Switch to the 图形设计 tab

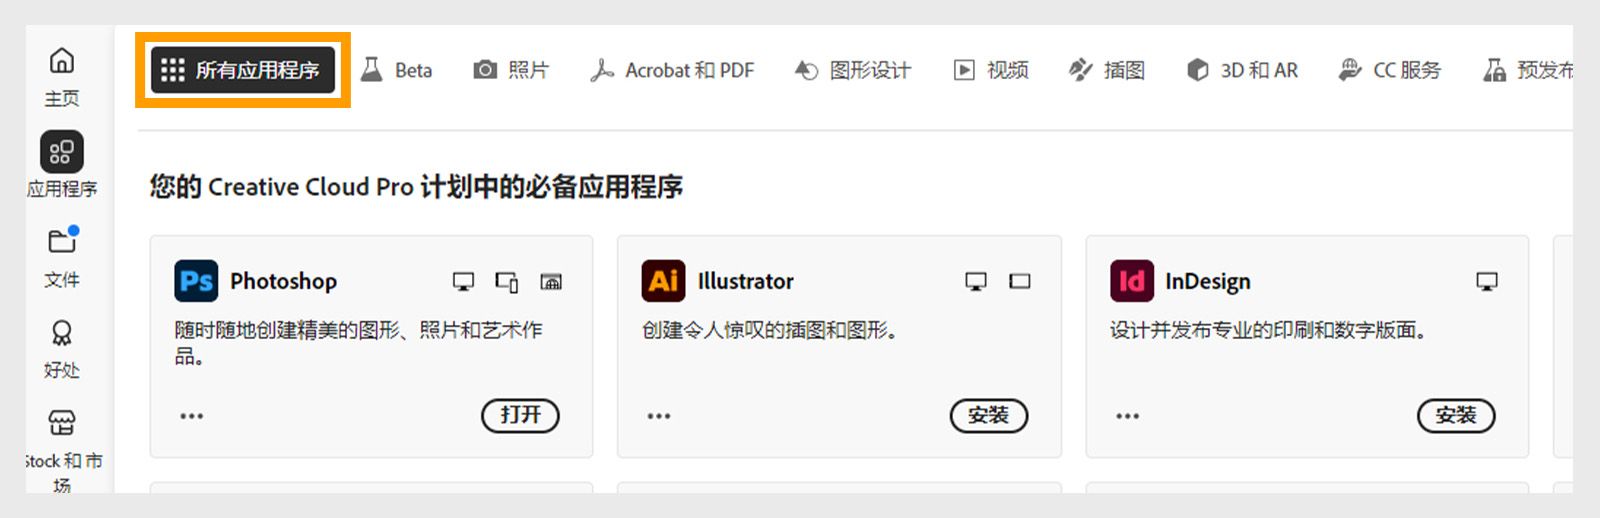click(853, 70)
